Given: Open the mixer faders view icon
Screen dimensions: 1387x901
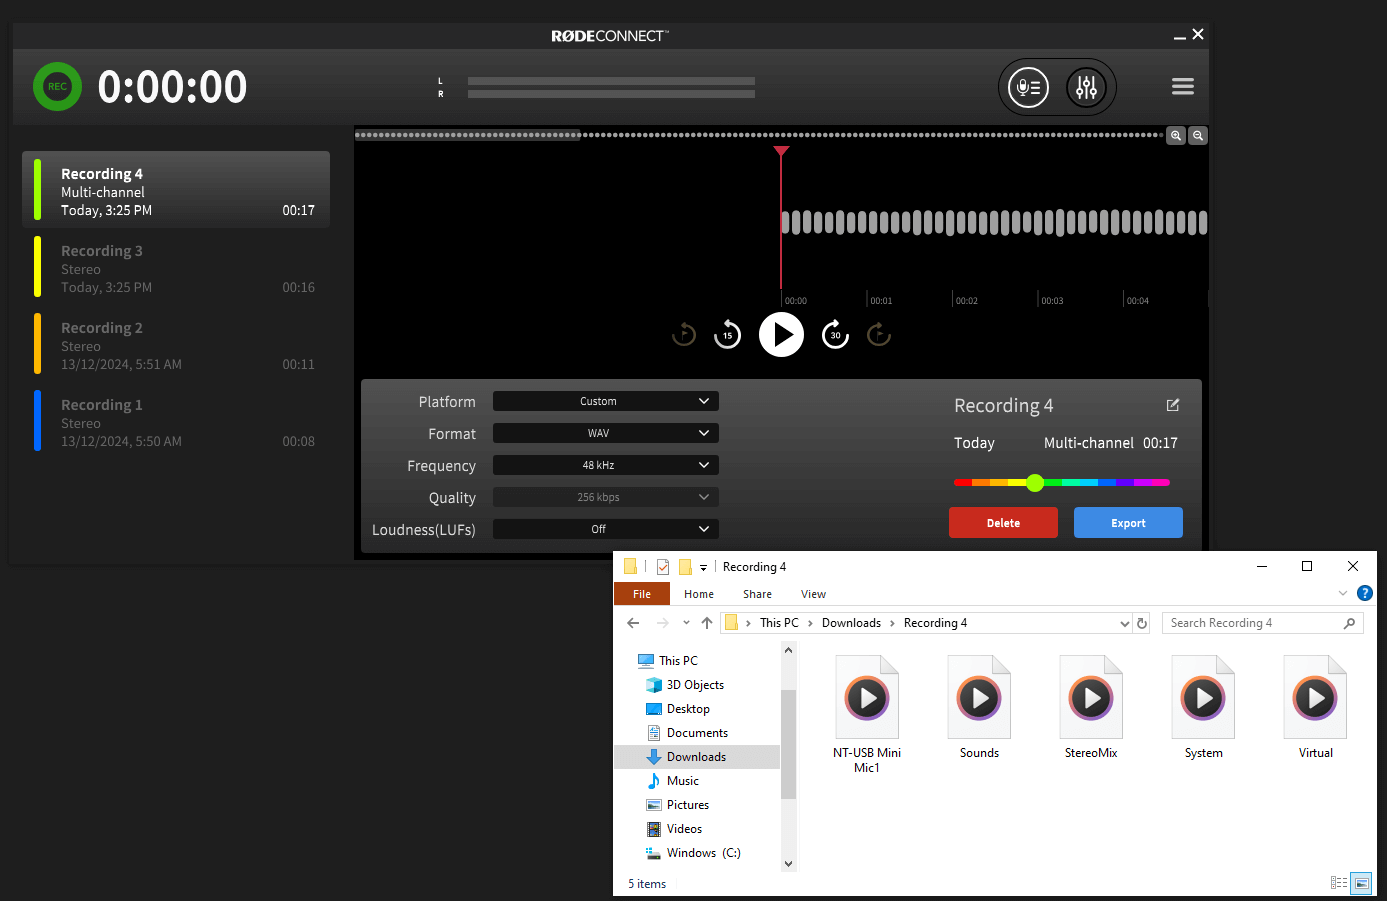Looking at the screenshot, I should [1086, 88].
